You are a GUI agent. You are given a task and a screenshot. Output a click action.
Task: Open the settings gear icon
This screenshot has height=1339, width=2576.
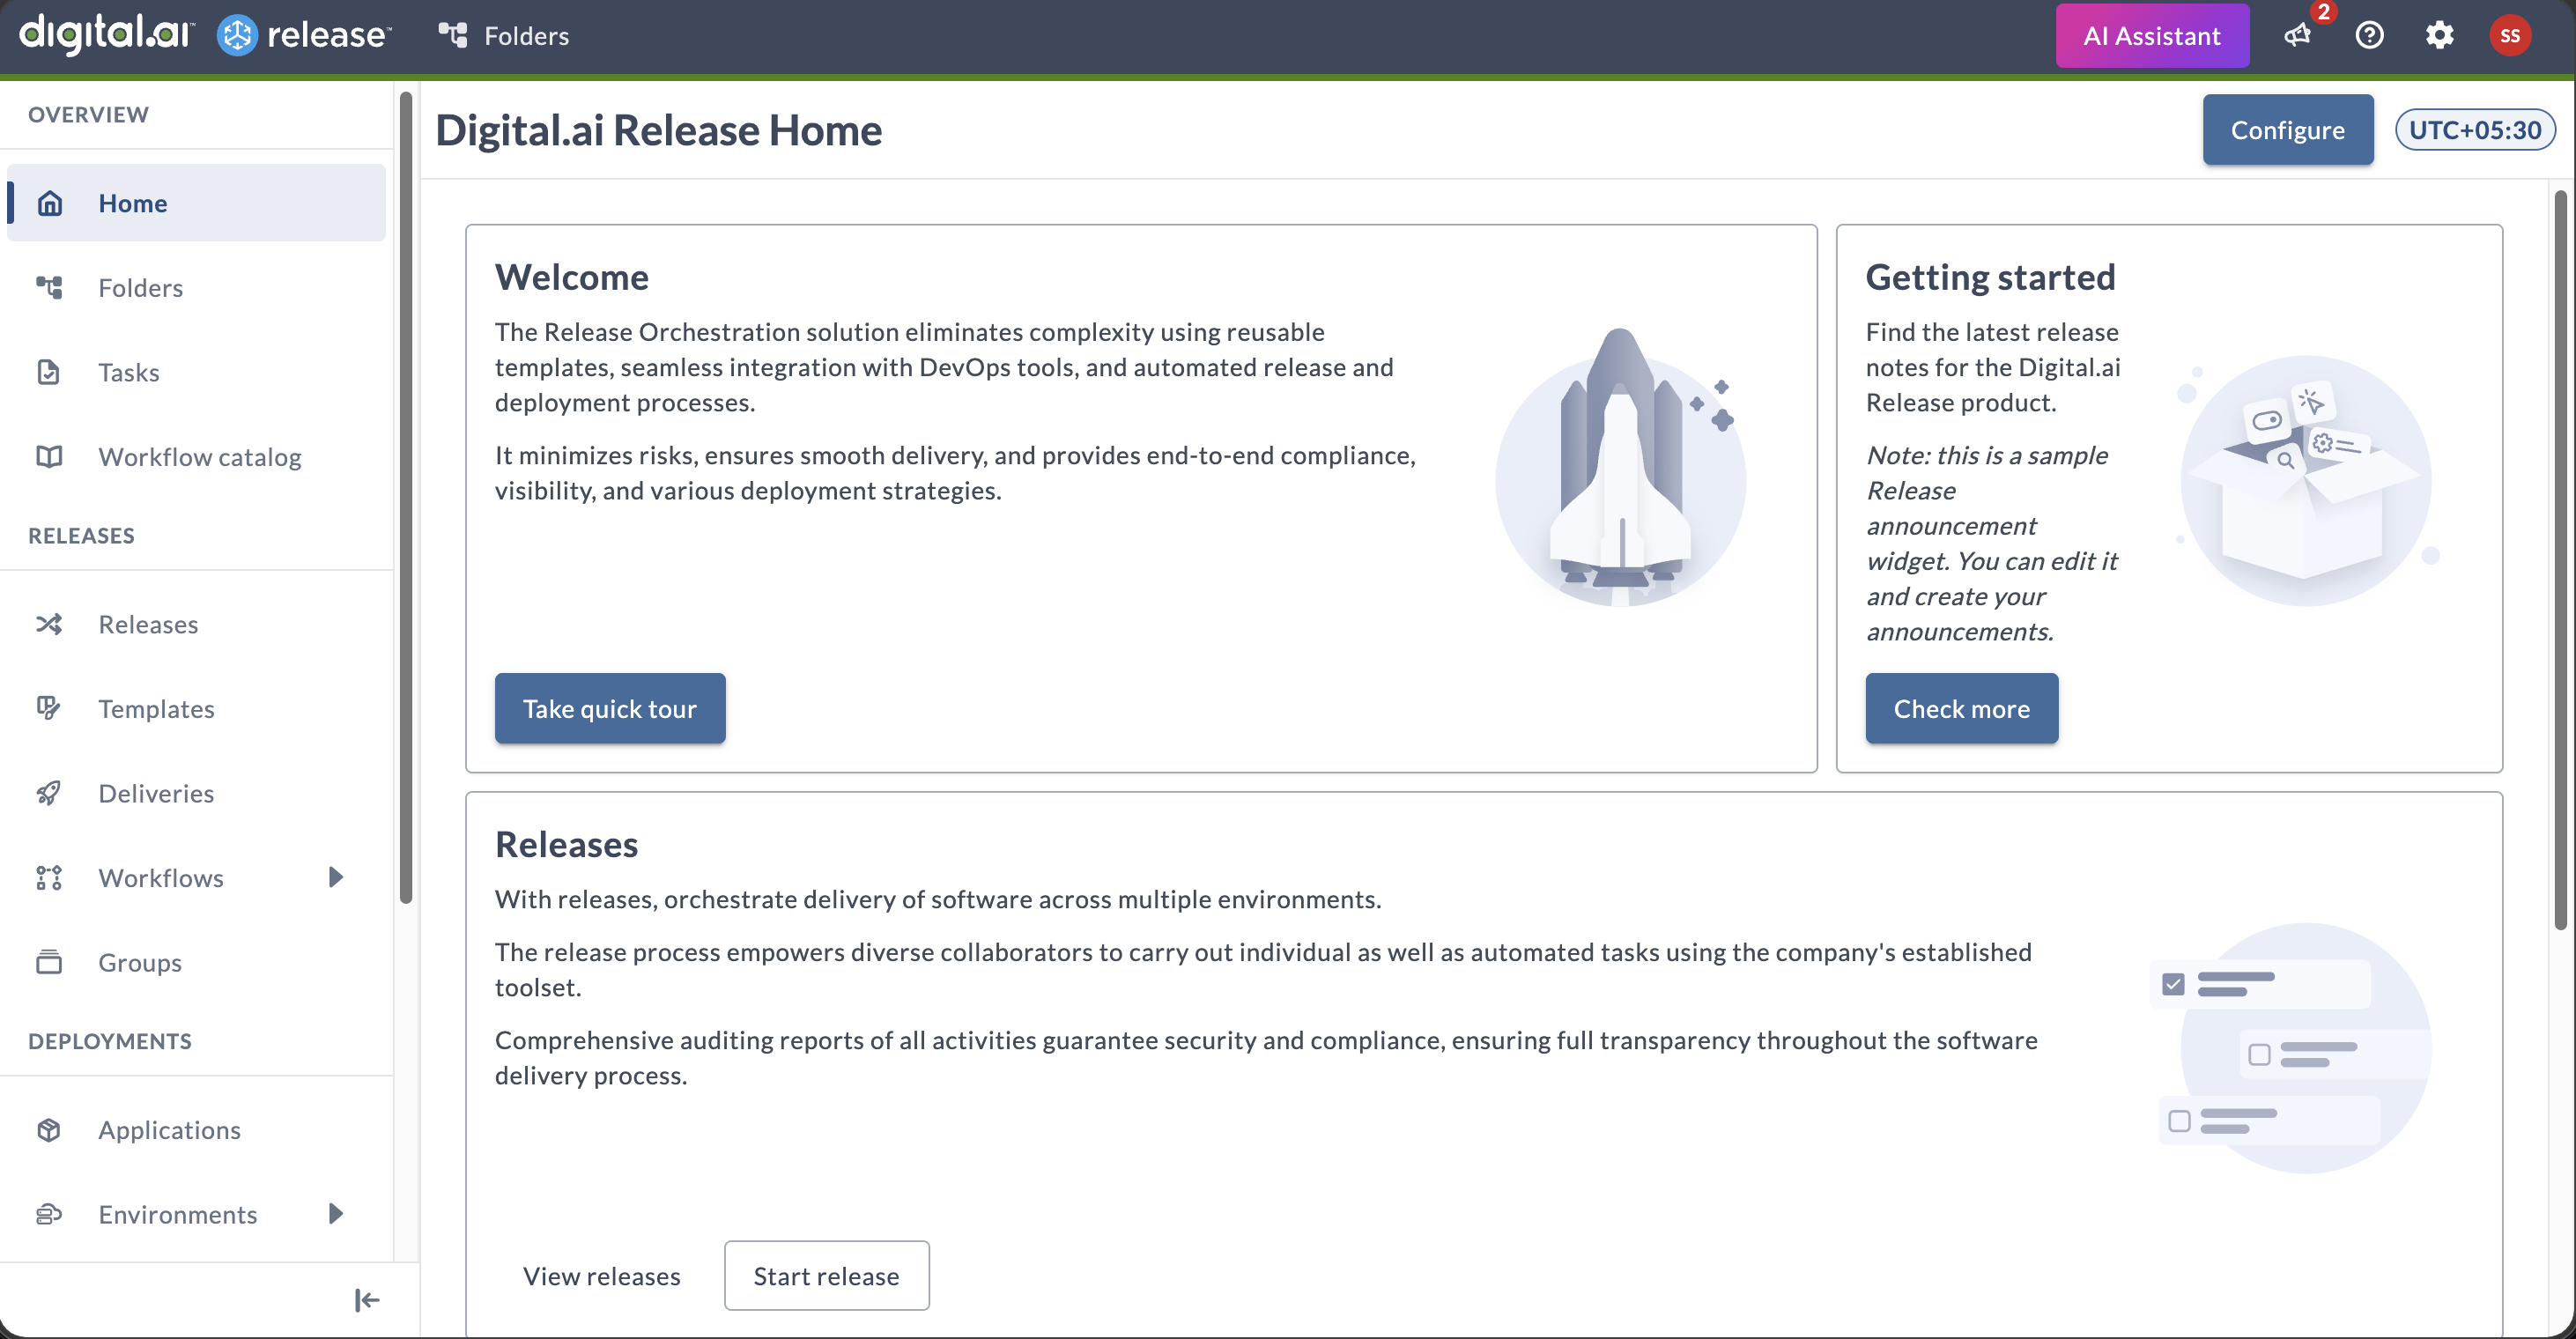(2439, 35)
